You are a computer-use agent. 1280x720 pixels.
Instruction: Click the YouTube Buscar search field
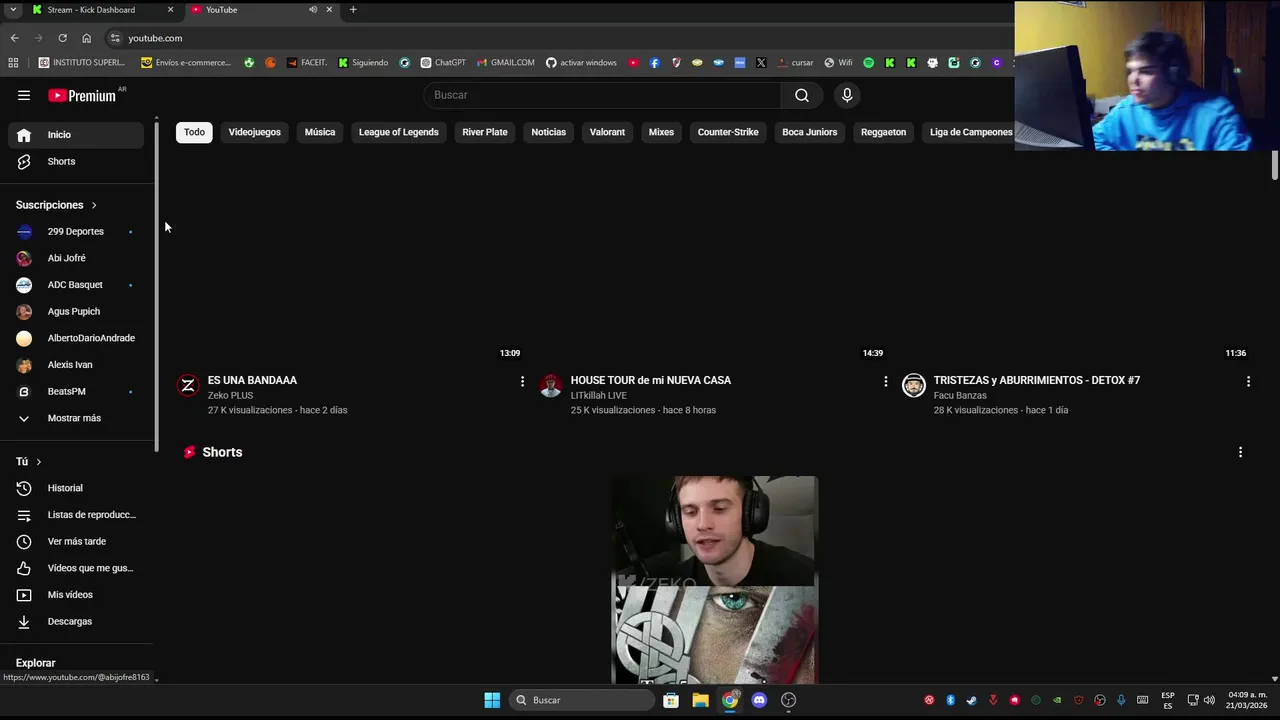point(603,95)
